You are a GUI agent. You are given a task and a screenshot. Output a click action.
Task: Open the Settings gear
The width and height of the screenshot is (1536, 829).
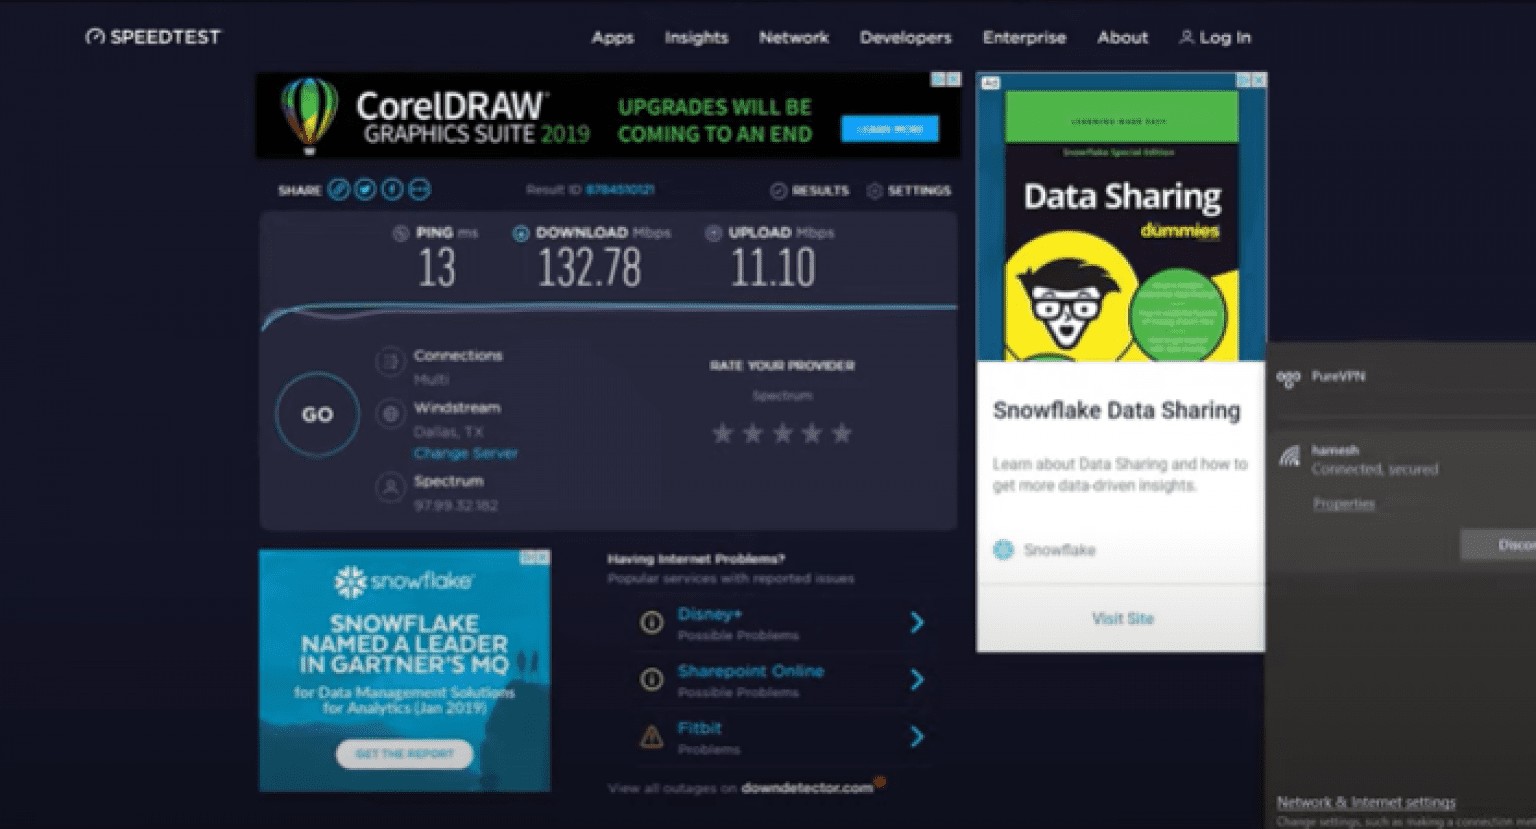click(x=875, y=190)
